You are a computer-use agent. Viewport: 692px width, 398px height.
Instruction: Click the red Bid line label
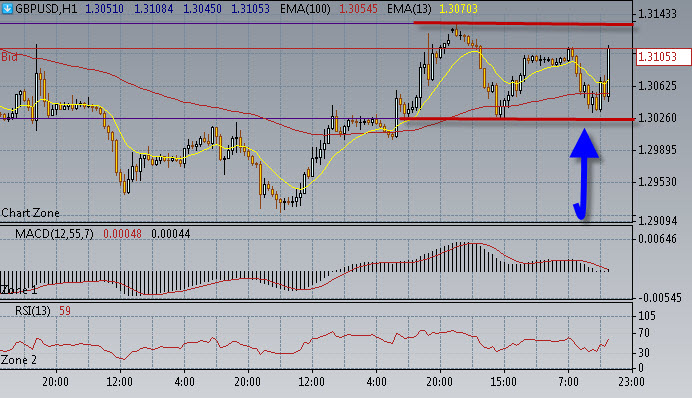(x=9, y=57)
